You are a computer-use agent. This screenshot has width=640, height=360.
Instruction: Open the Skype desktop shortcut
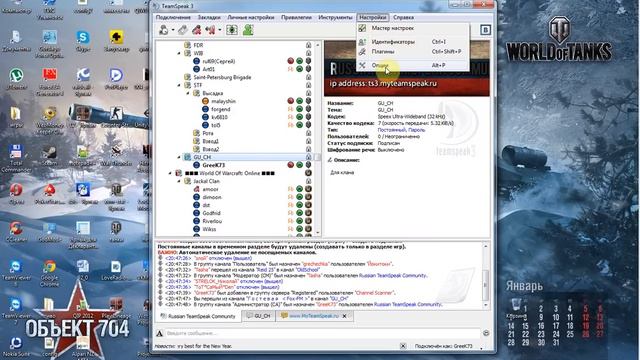pos(83,42)
